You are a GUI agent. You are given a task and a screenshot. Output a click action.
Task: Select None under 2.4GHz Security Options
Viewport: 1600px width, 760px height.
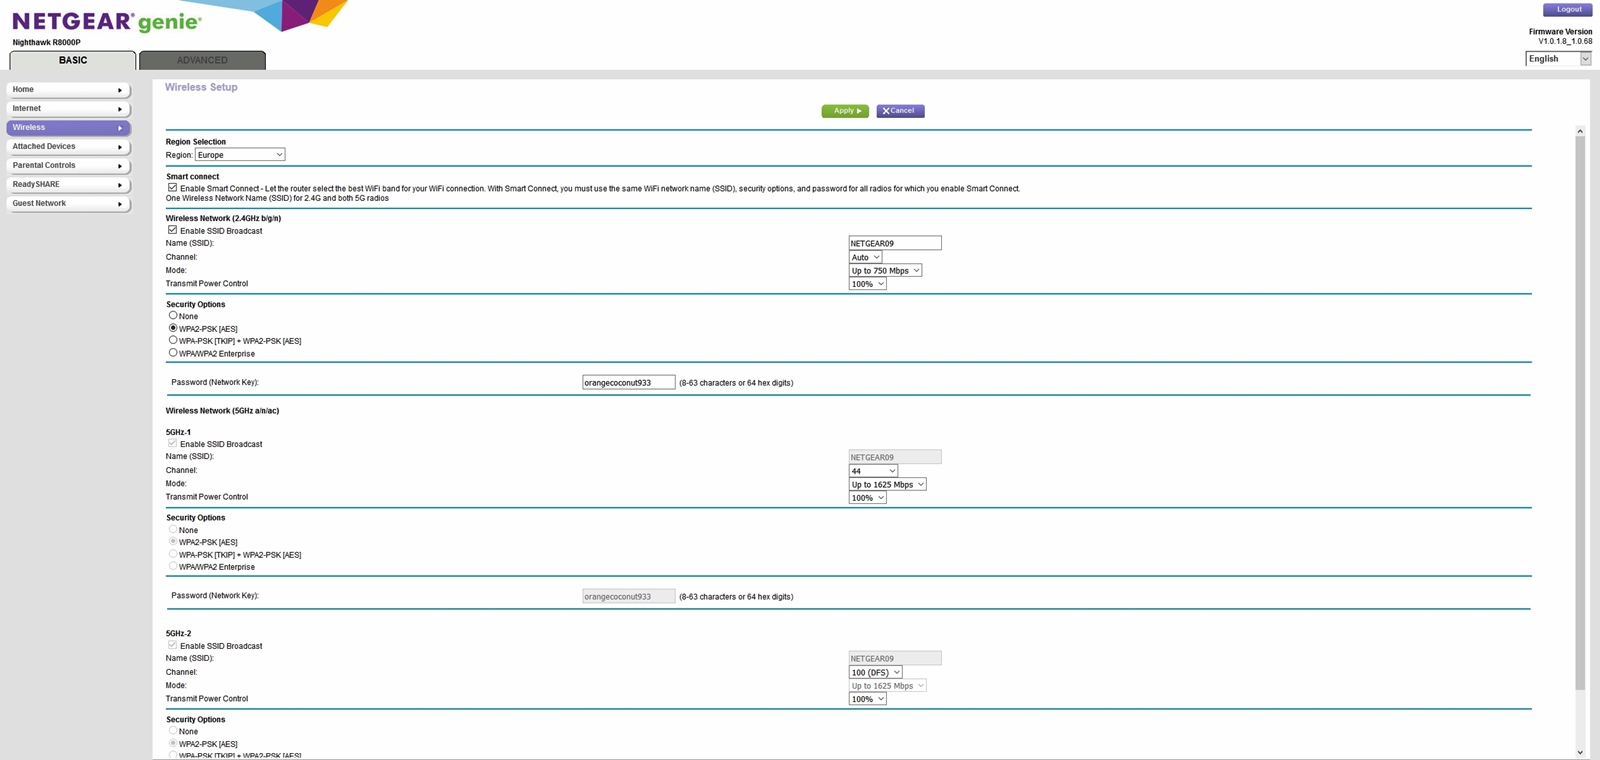point(173,316)
